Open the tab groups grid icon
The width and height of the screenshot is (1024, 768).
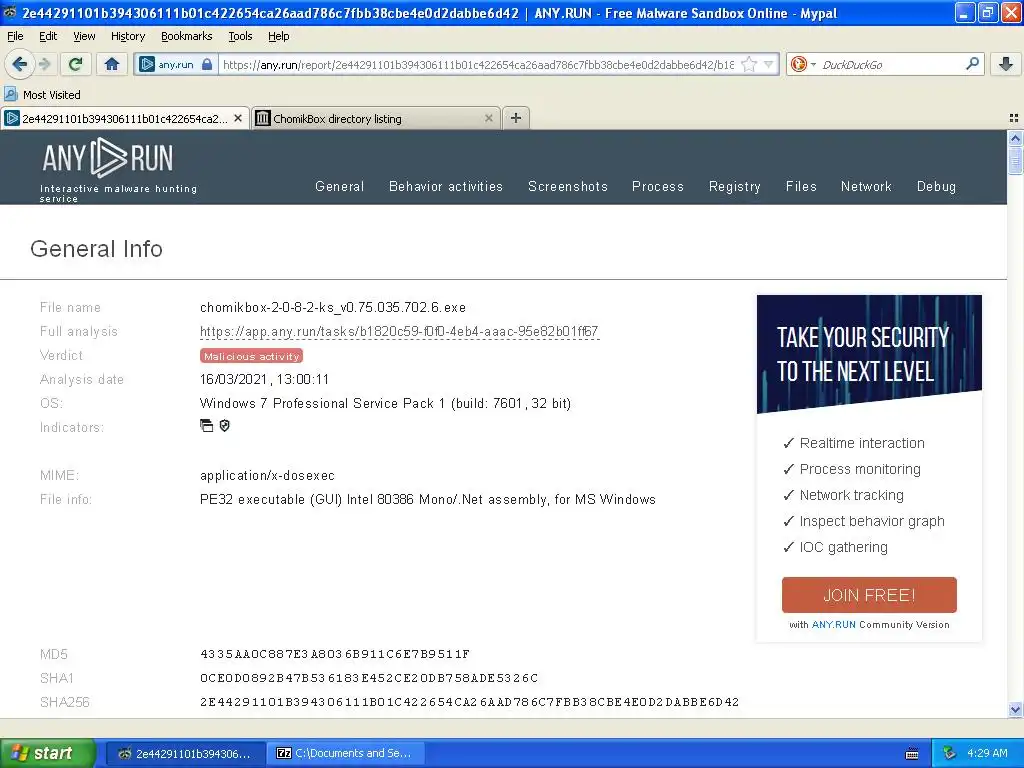[1014, 118]
